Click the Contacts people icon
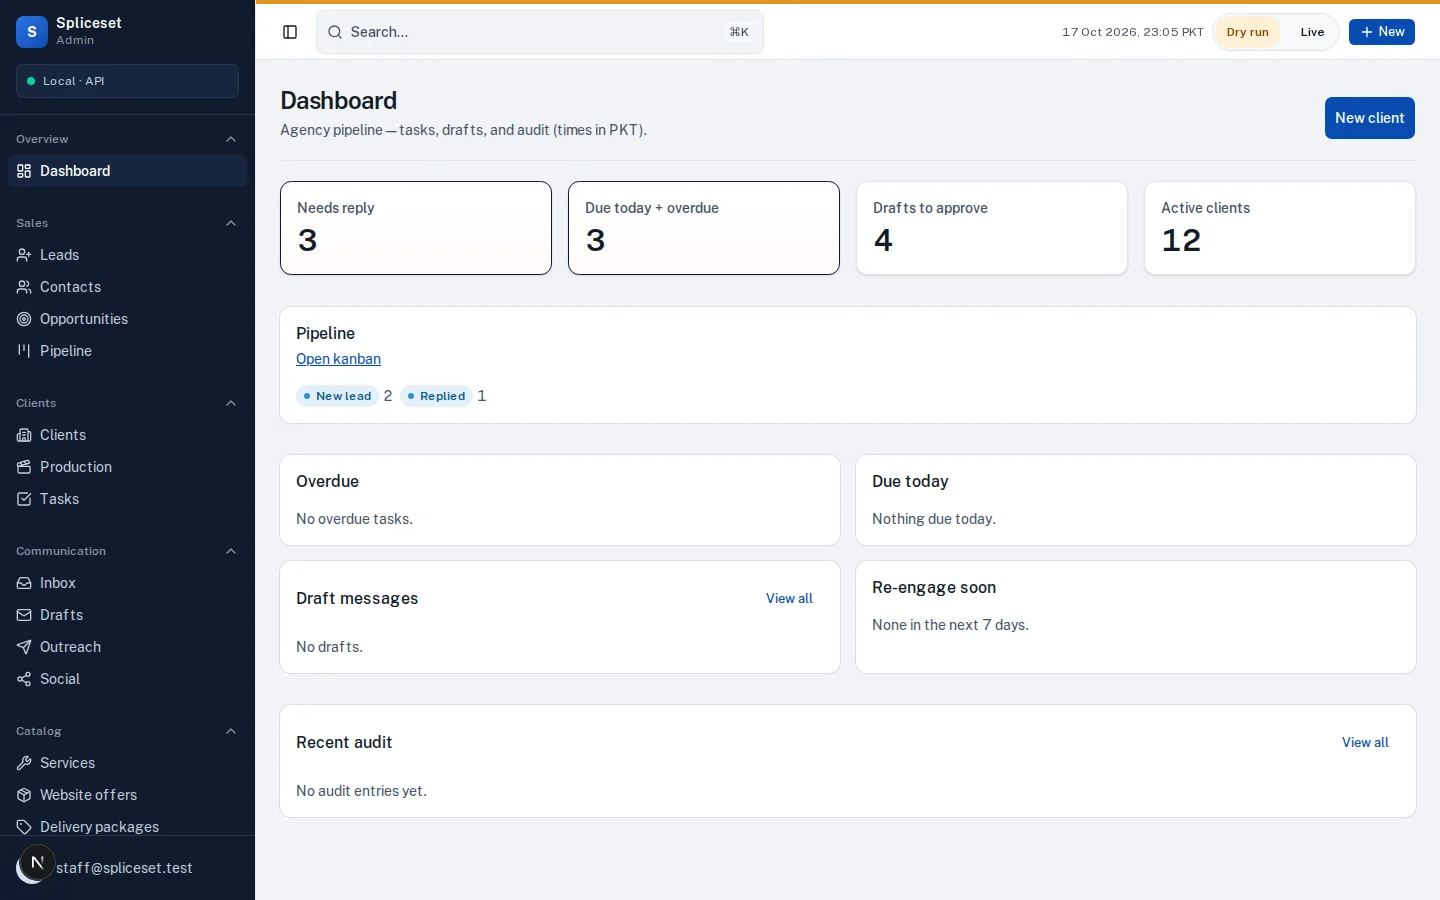 pyautogui.click(x=24, y=287)
